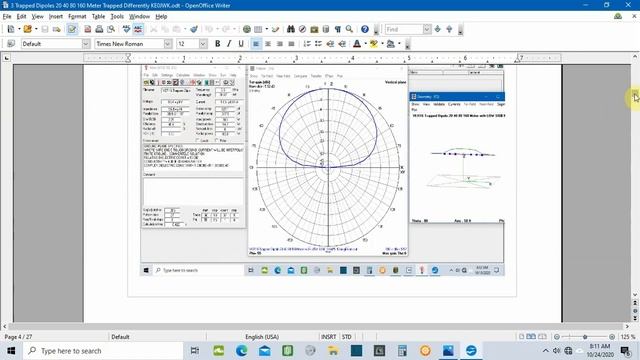Click the Windows Start button
Screen dimensions: 640x360
click(11, 351)
